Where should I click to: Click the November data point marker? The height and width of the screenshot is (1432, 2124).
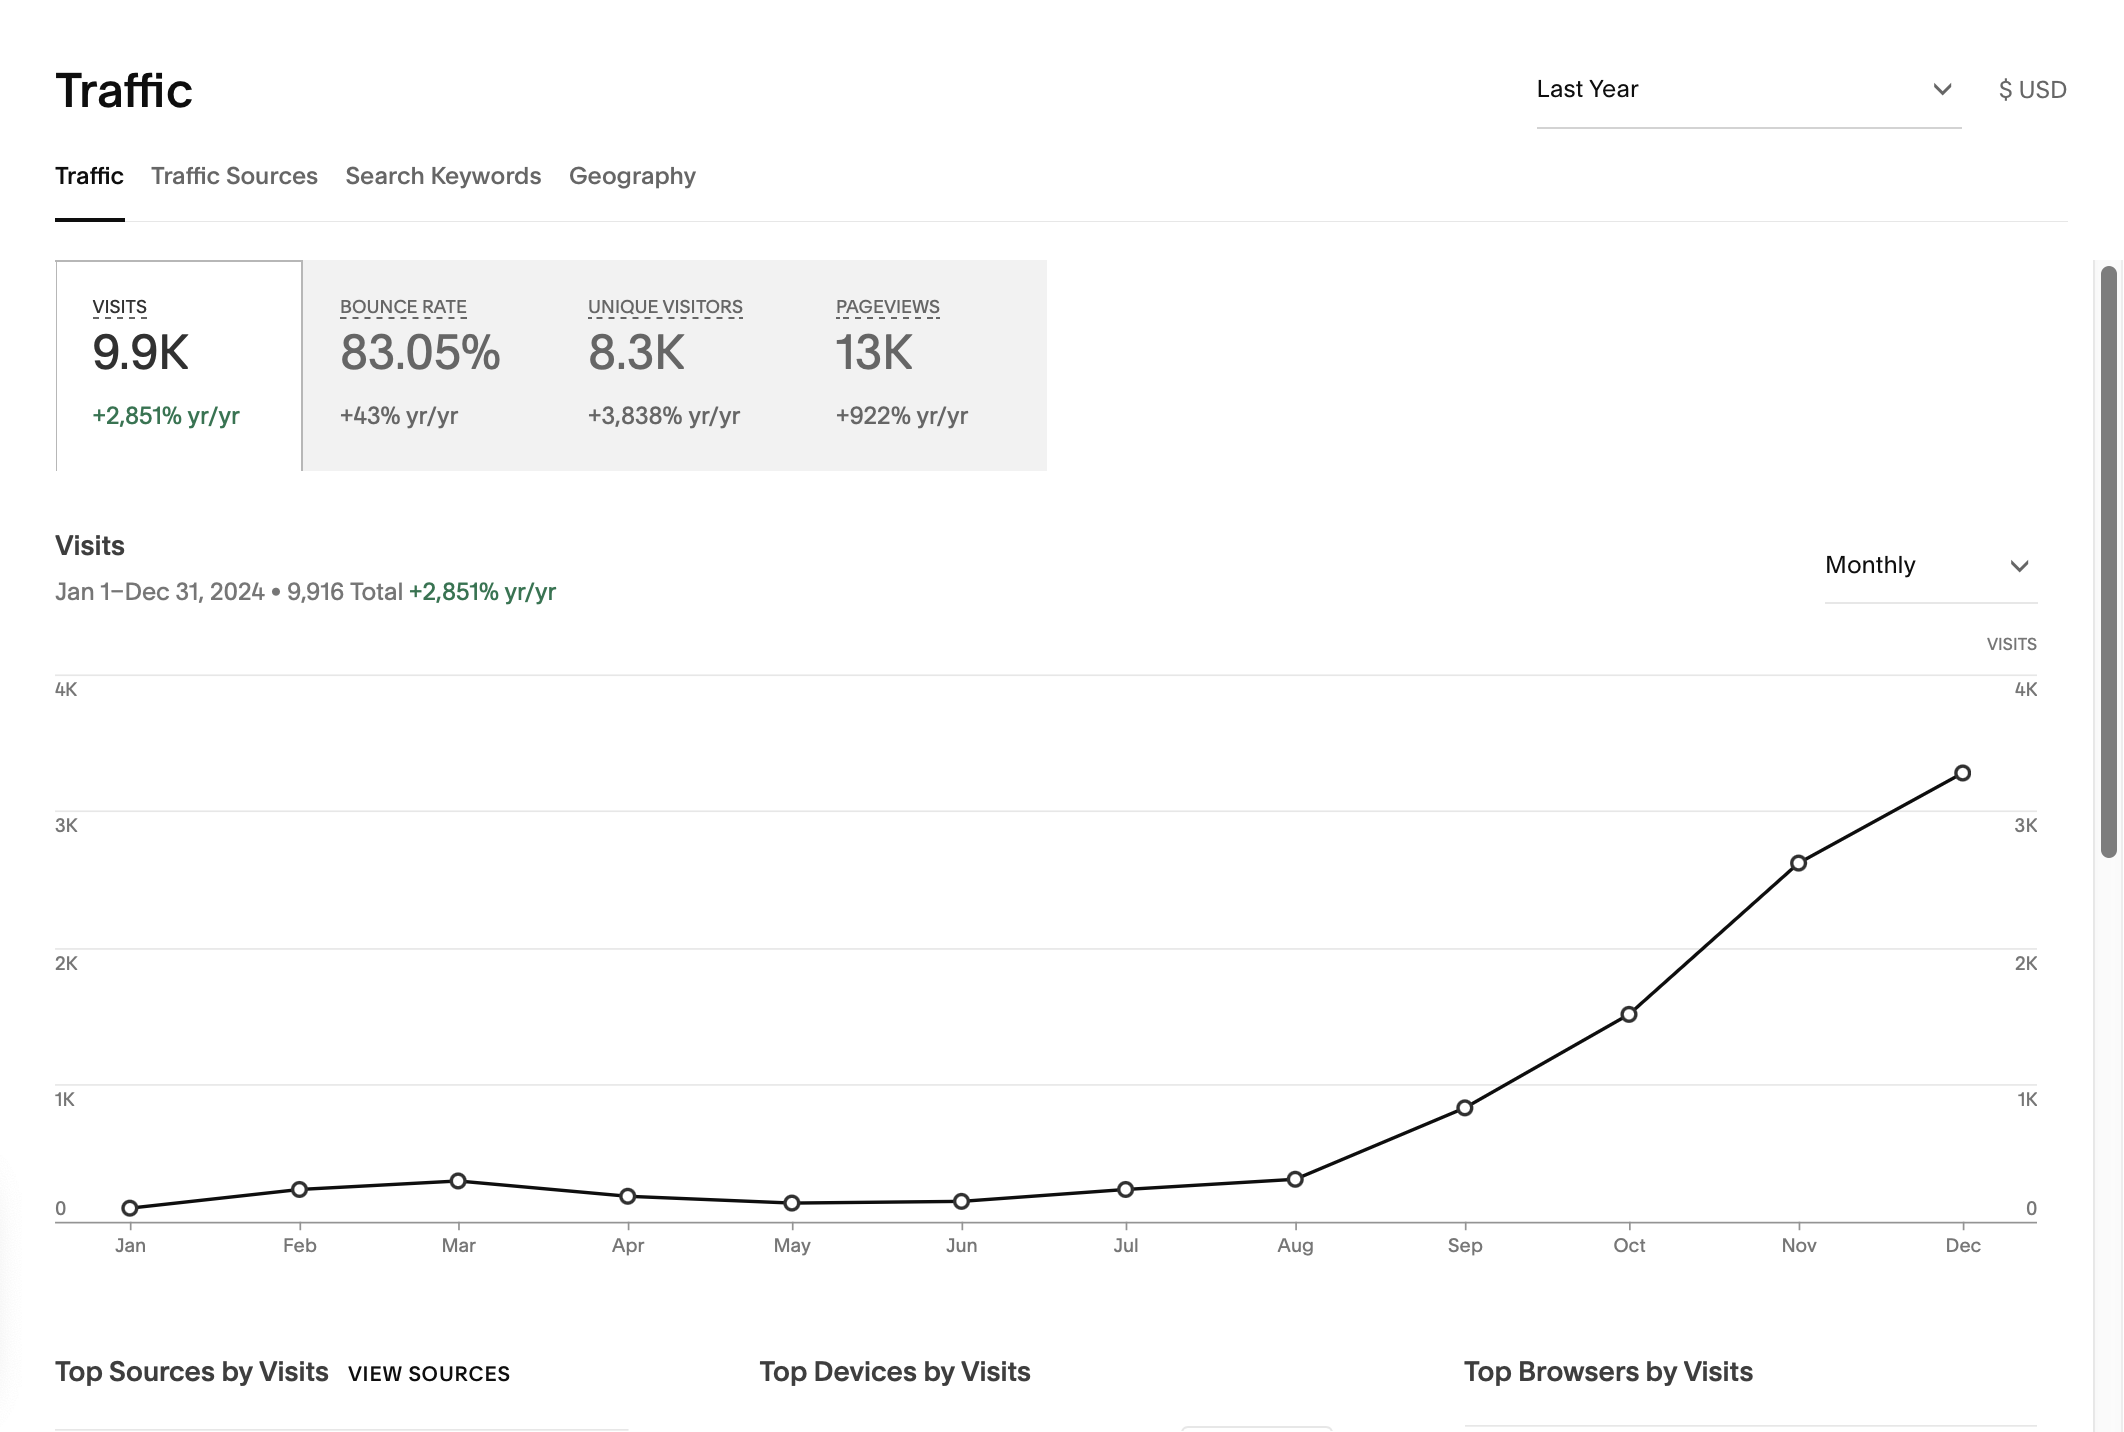coord(1798,863)
